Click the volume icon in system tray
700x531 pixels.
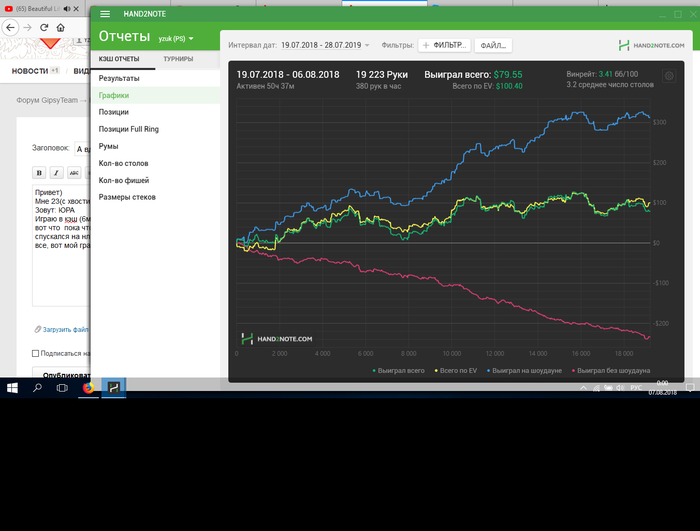pos(620,388)
